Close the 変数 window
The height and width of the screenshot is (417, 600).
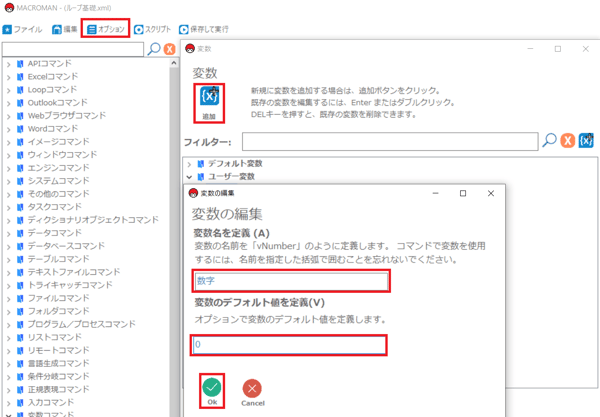585,49
